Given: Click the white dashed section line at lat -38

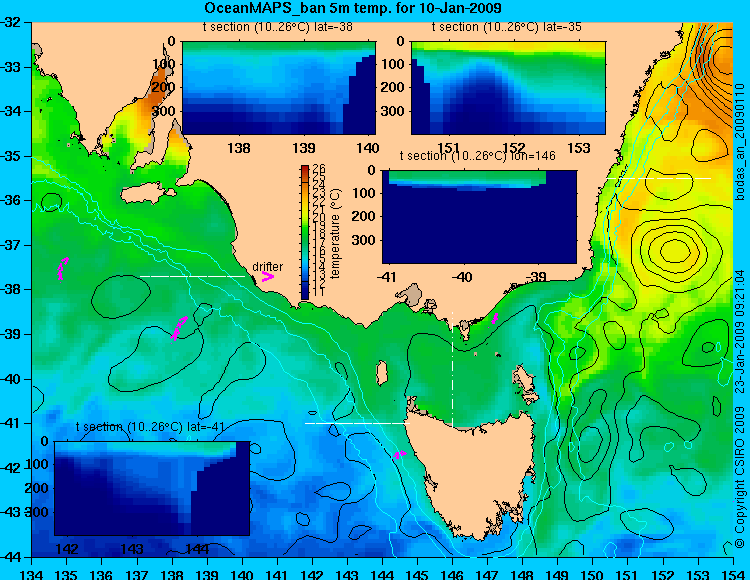Looking at the screenshot, I should (192, 276).
